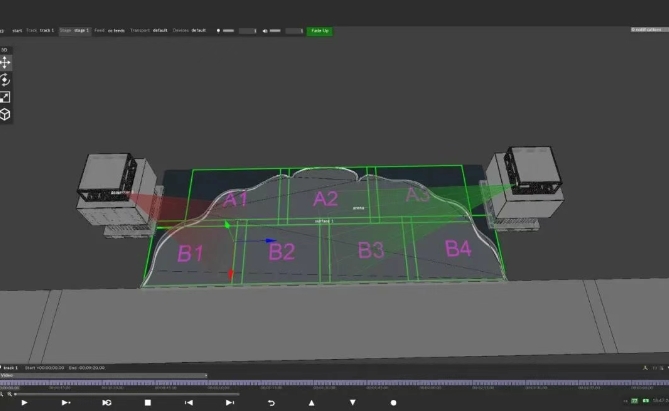The image size is (669, 411).
Task: Toggle the loop section playback mode
Action: click(107, 402)
